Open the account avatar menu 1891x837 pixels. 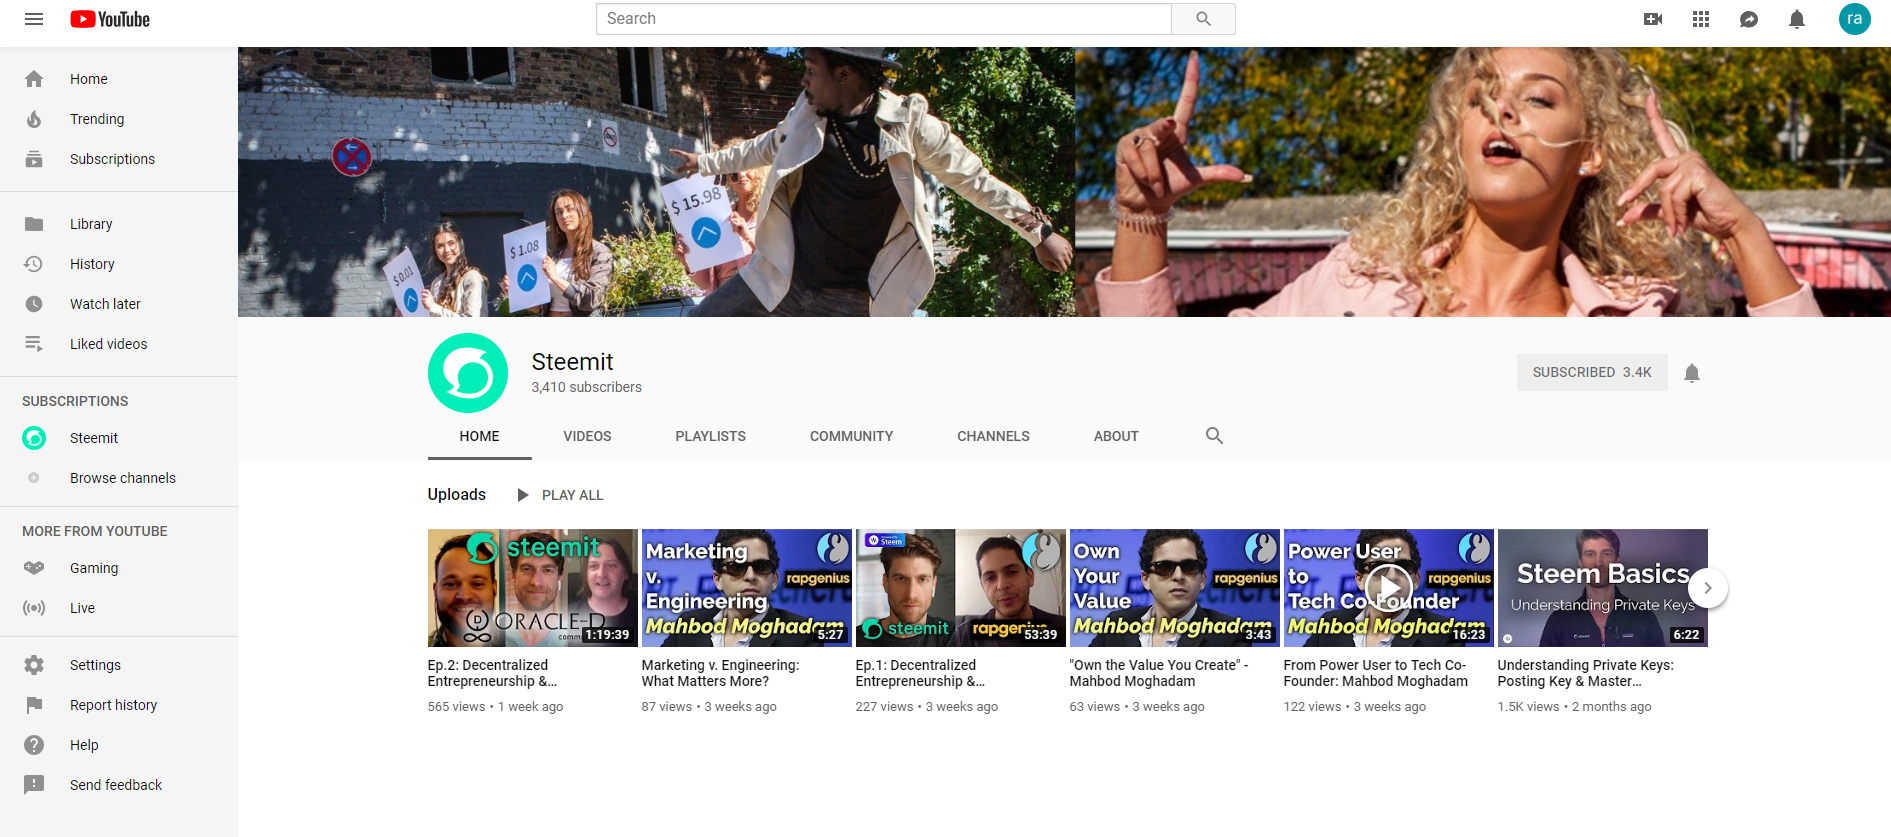pos(1855,19)
